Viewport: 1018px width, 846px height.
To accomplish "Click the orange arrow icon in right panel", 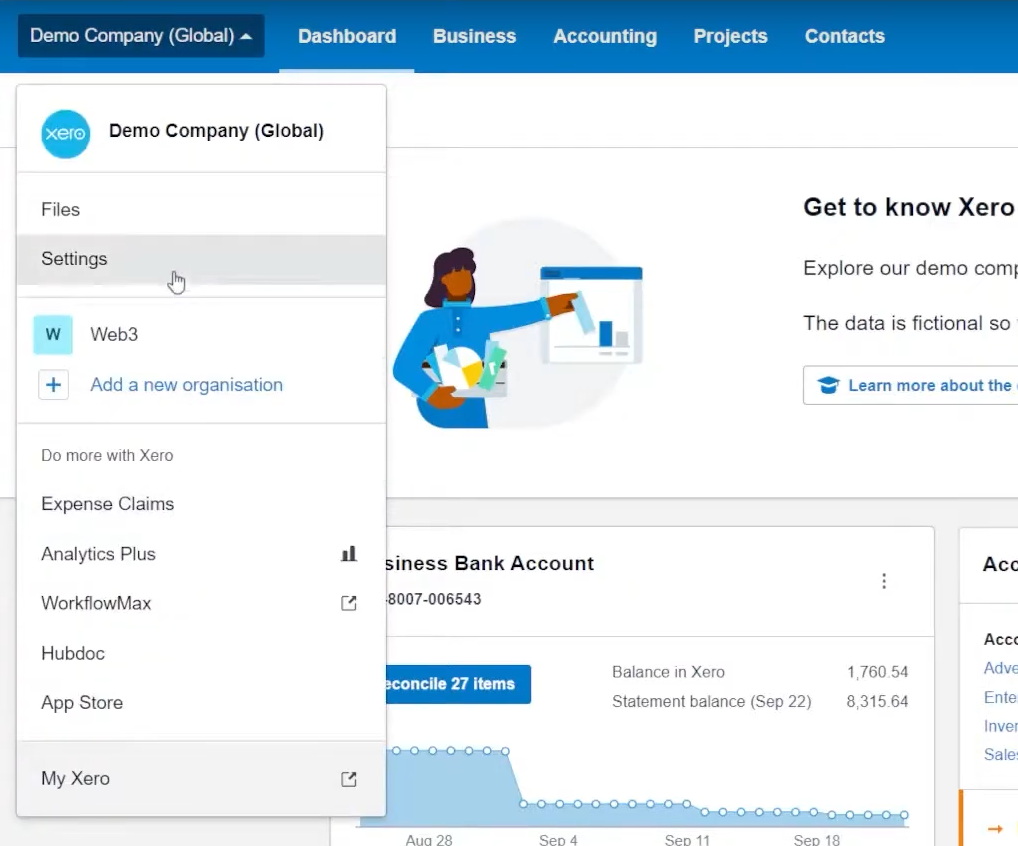I will pos(995,828).
